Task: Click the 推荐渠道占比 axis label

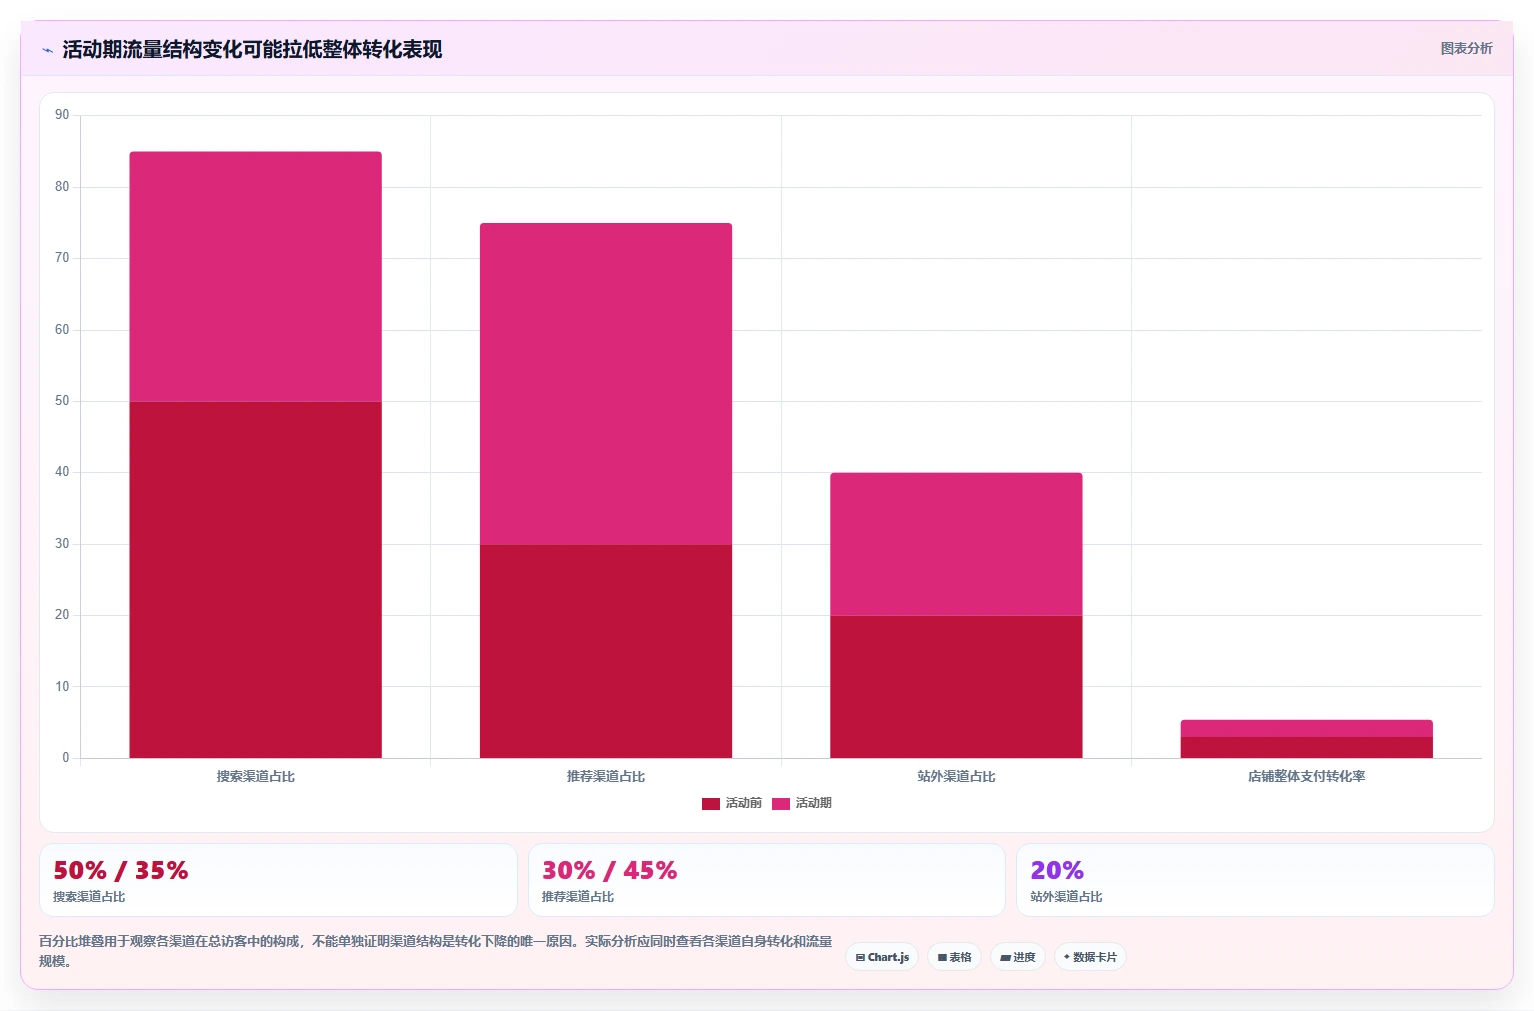Action: click(x=606, y=776)
